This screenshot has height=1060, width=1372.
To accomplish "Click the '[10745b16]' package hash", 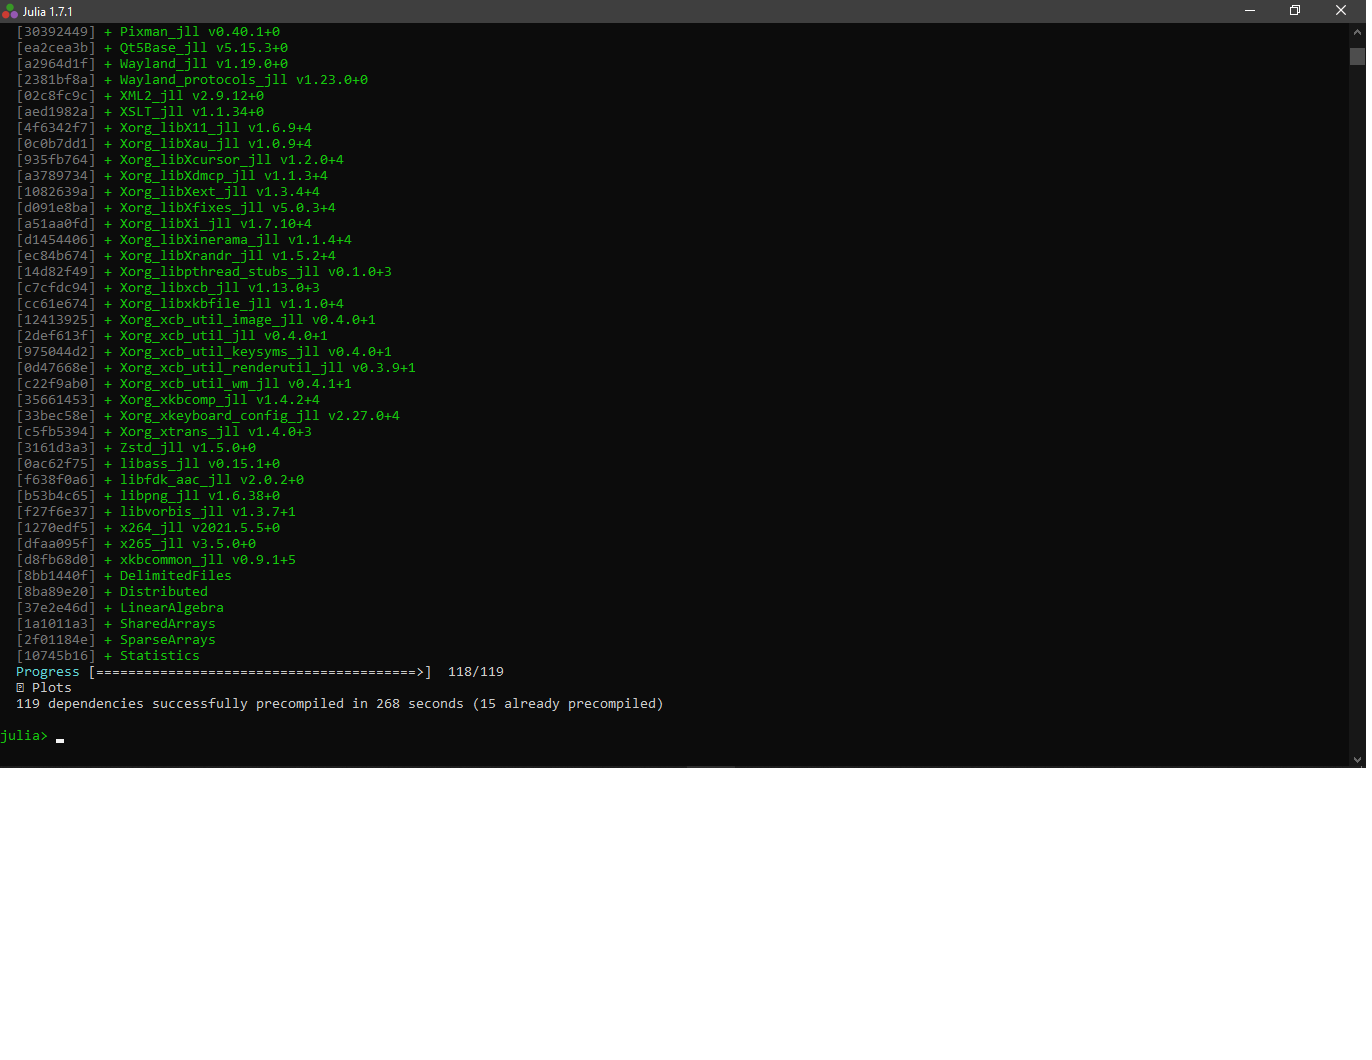I will click(x=56, y=656).
